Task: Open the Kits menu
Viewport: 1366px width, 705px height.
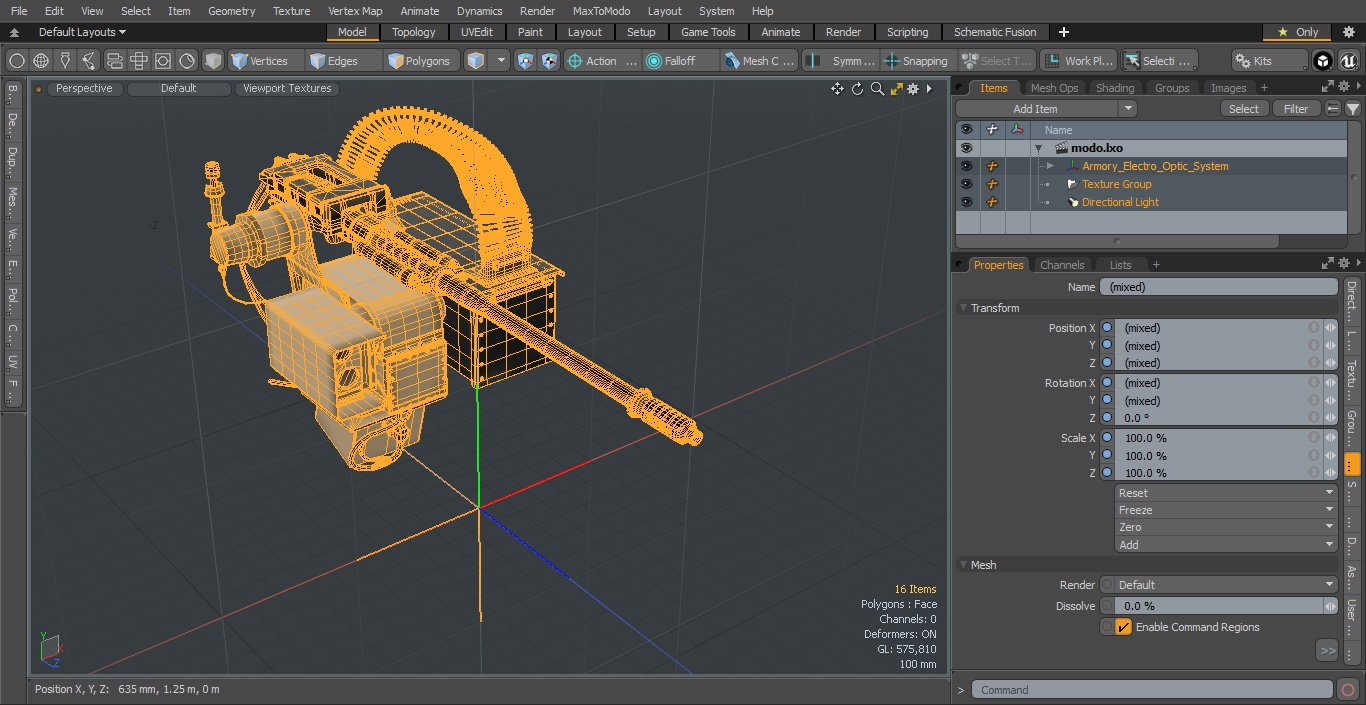Action: pos(1269,61)
